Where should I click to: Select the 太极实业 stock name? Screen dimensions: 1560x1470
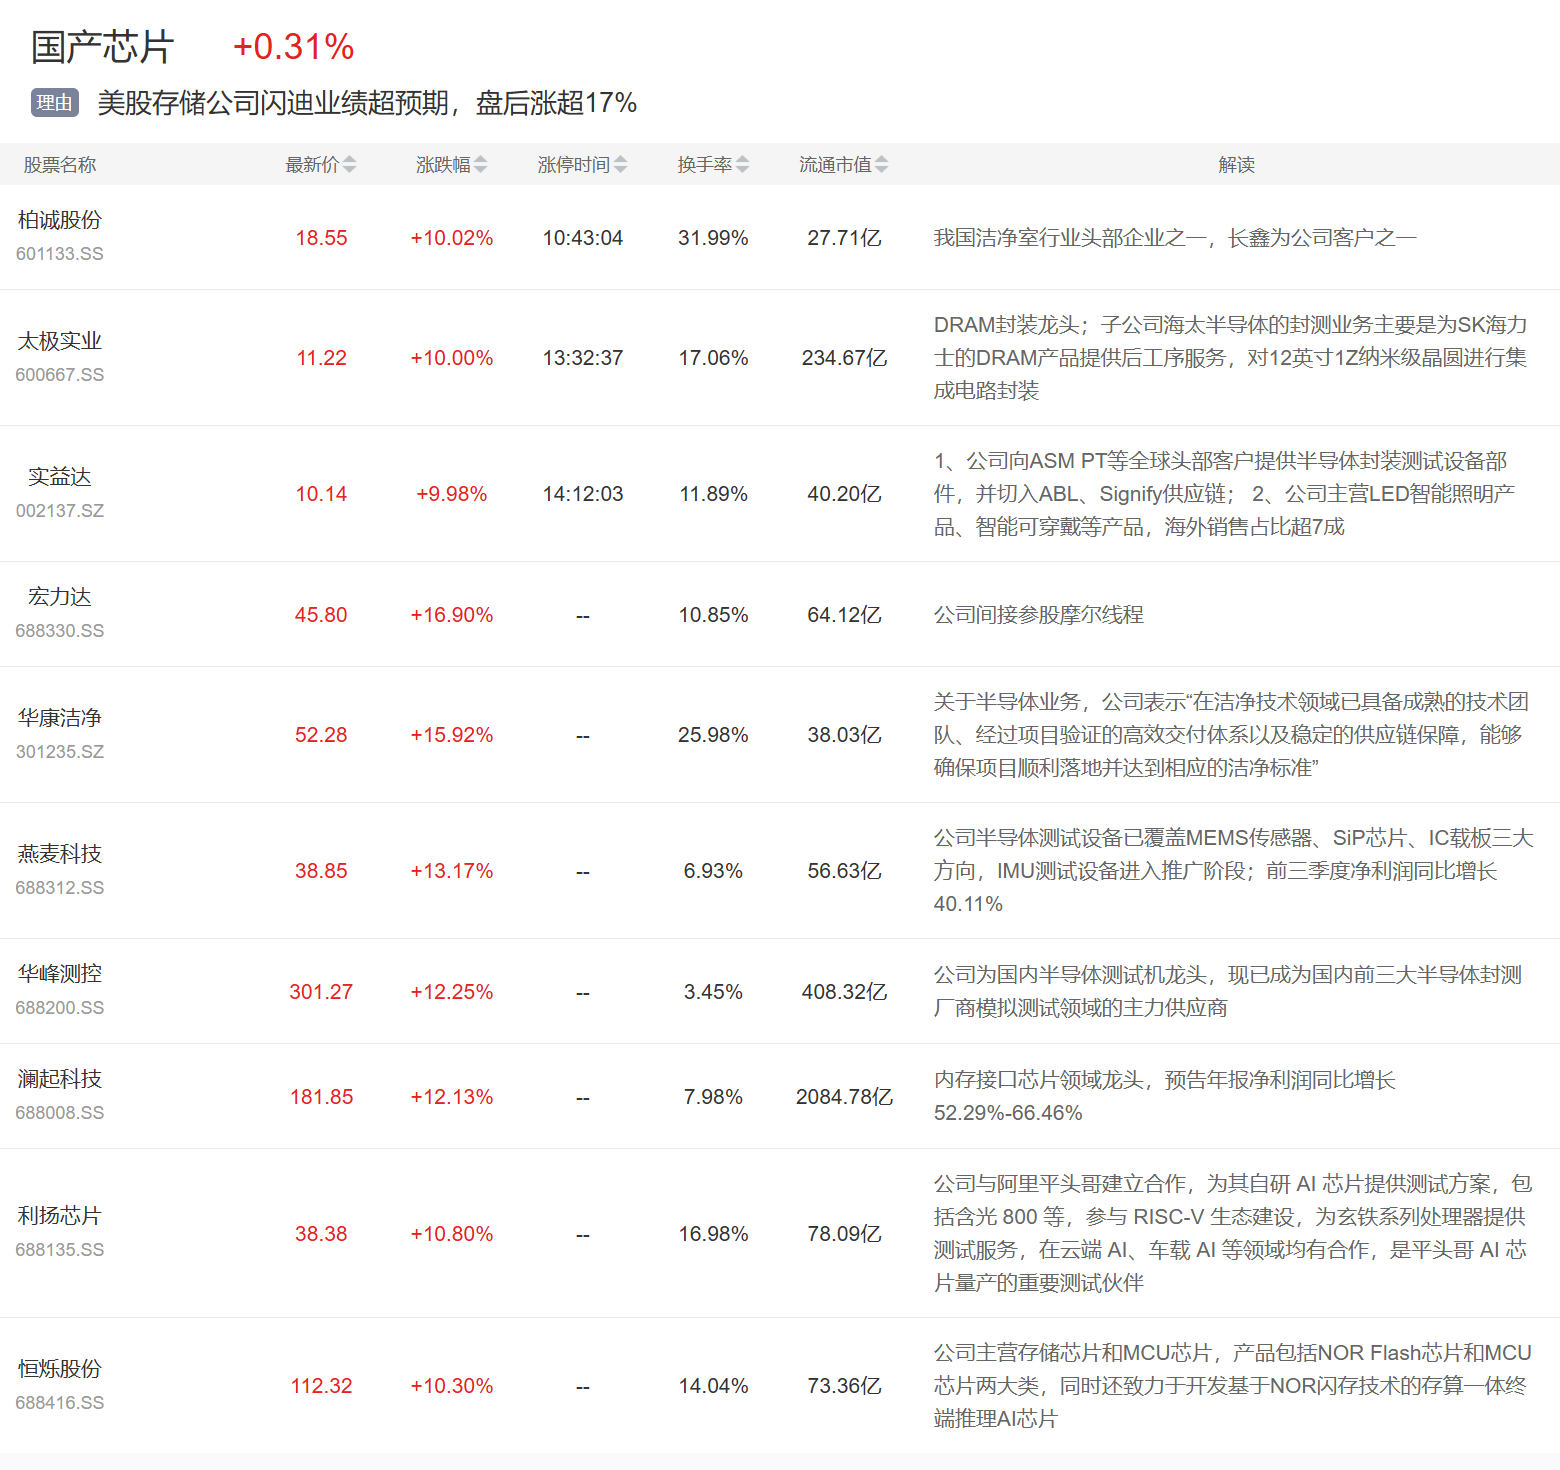click(x=60, y=341)
